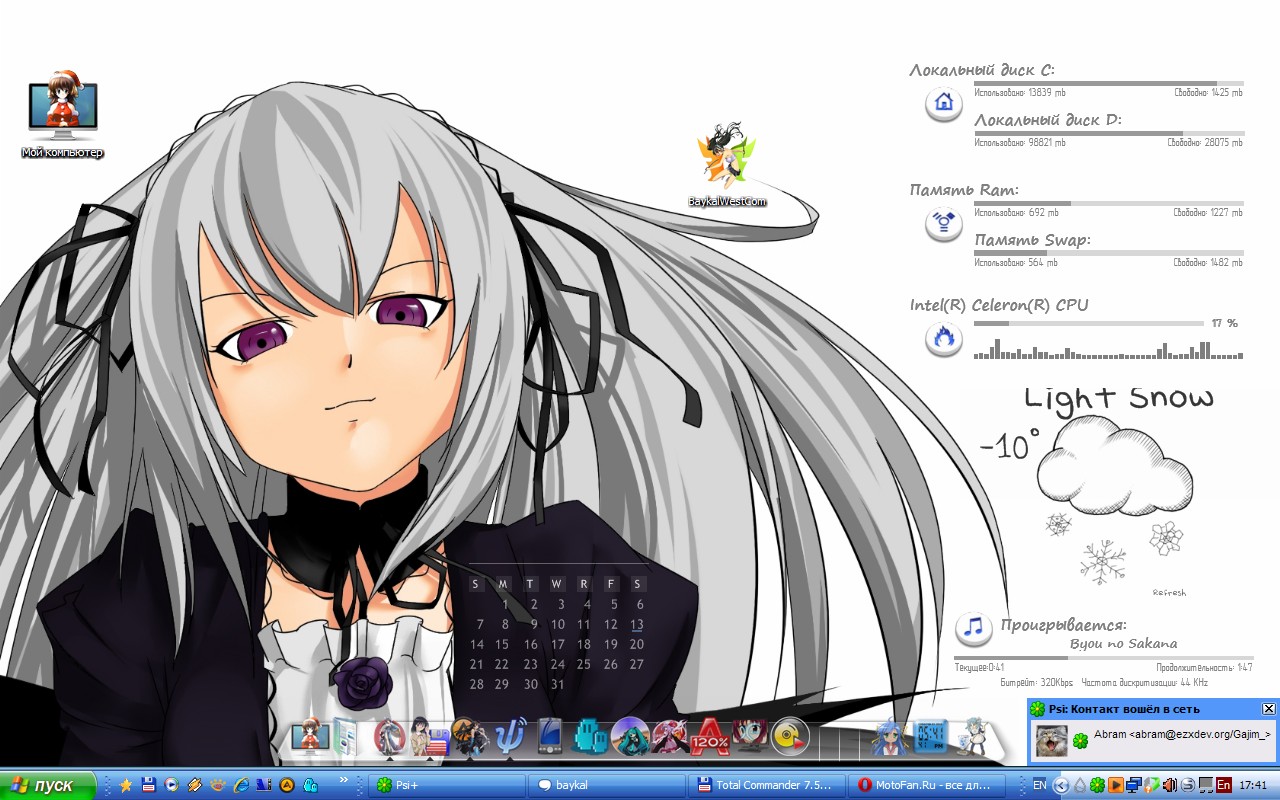The width and height of the screenshot is (1280, 800).
Task: Click the system clock 17:41
Action: click(x=1253, y=785)
